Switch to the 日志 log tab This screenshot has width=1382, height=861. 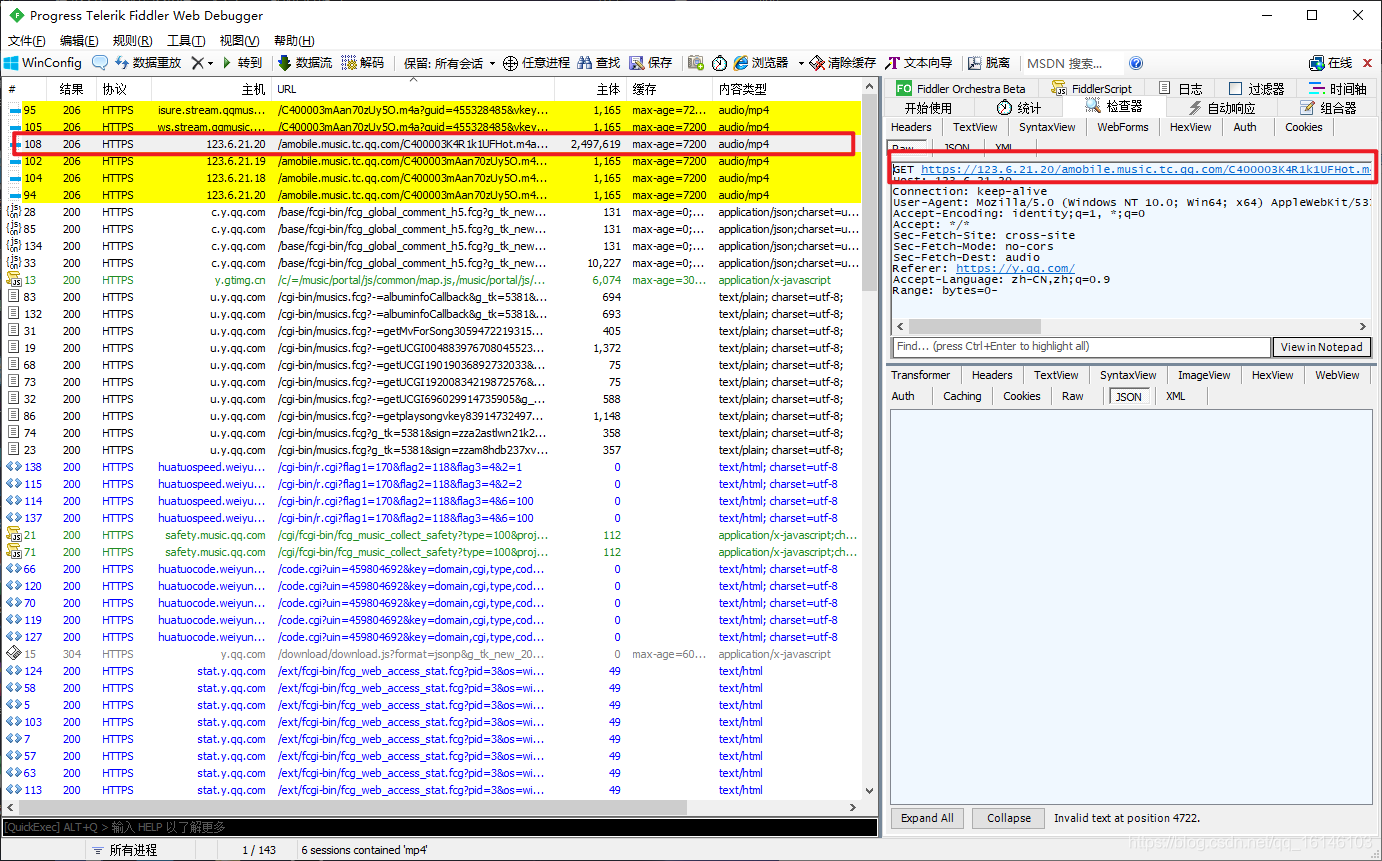pyautogui.click(x=1179, y=88)
